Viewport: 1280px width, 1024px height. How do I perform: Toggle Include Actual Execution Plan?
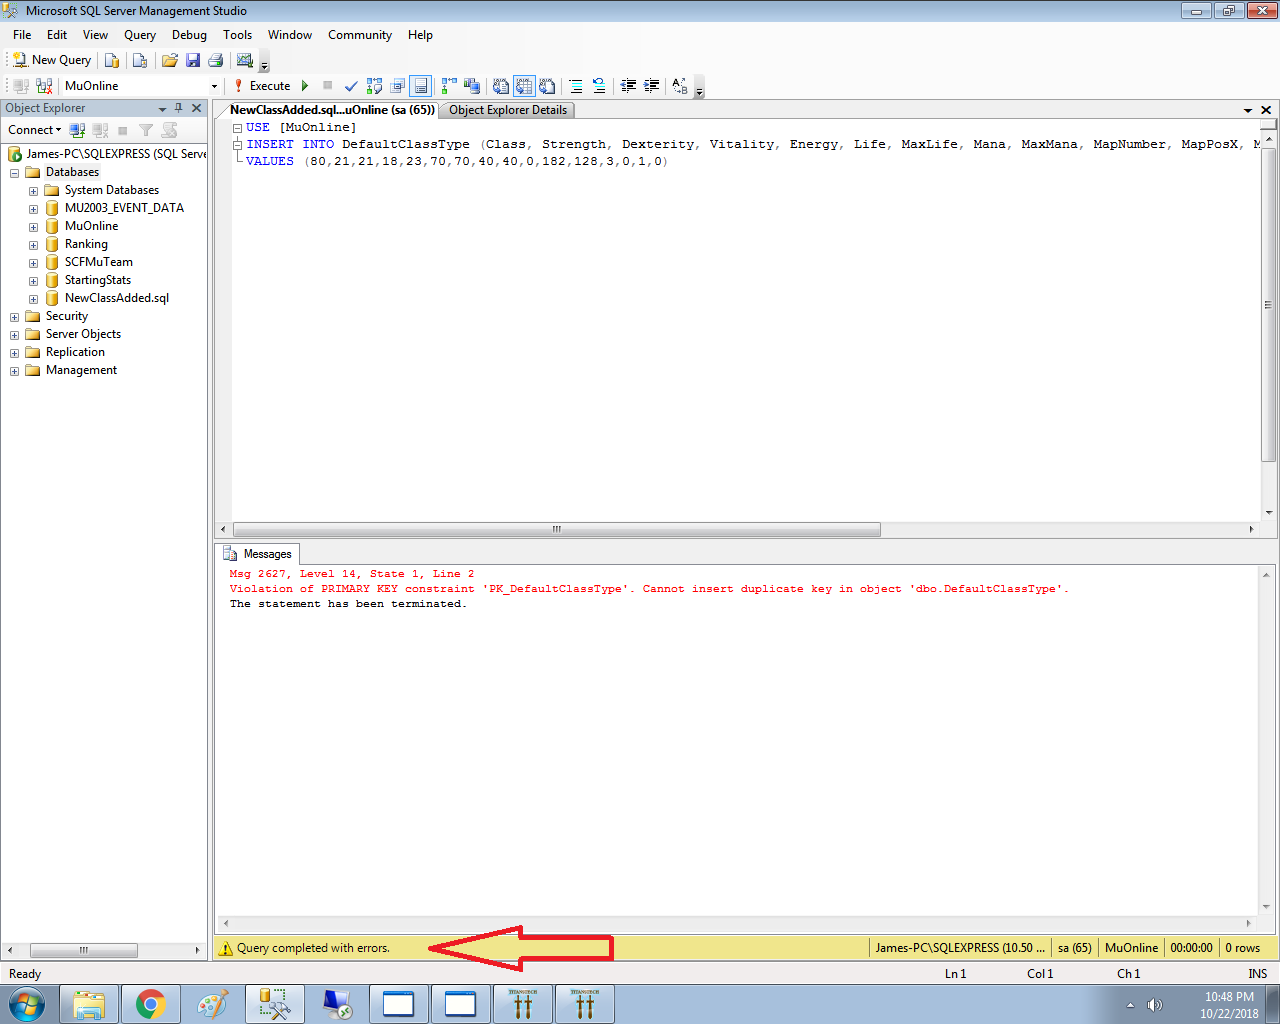click(x=449, y=86)
